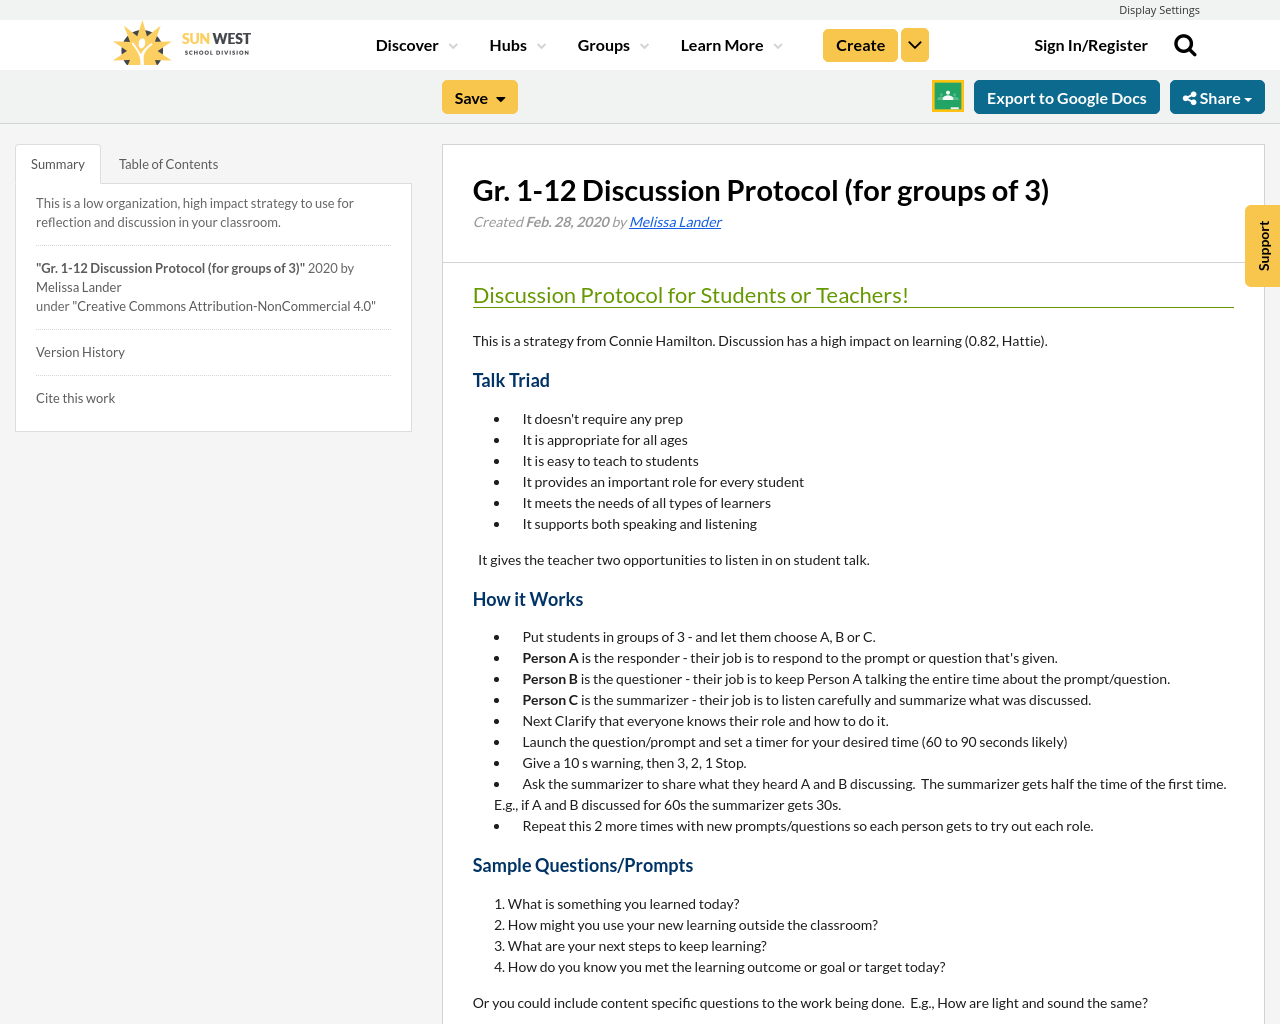This screenshot has width=1280, height=1024.
Task: Click the Google Classroom share icon
Action: pyautogui.click(x=946, y=97)
